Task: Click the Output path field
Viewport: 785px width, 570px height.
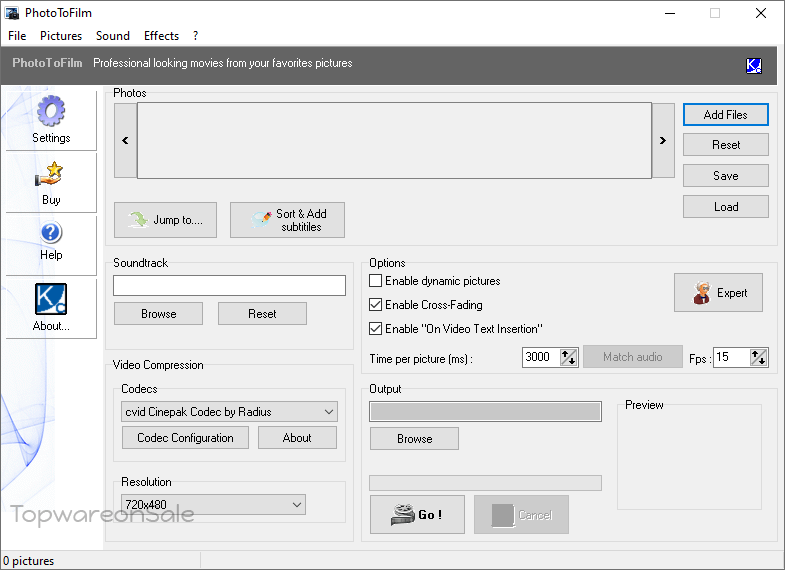Action: (486, 411)
